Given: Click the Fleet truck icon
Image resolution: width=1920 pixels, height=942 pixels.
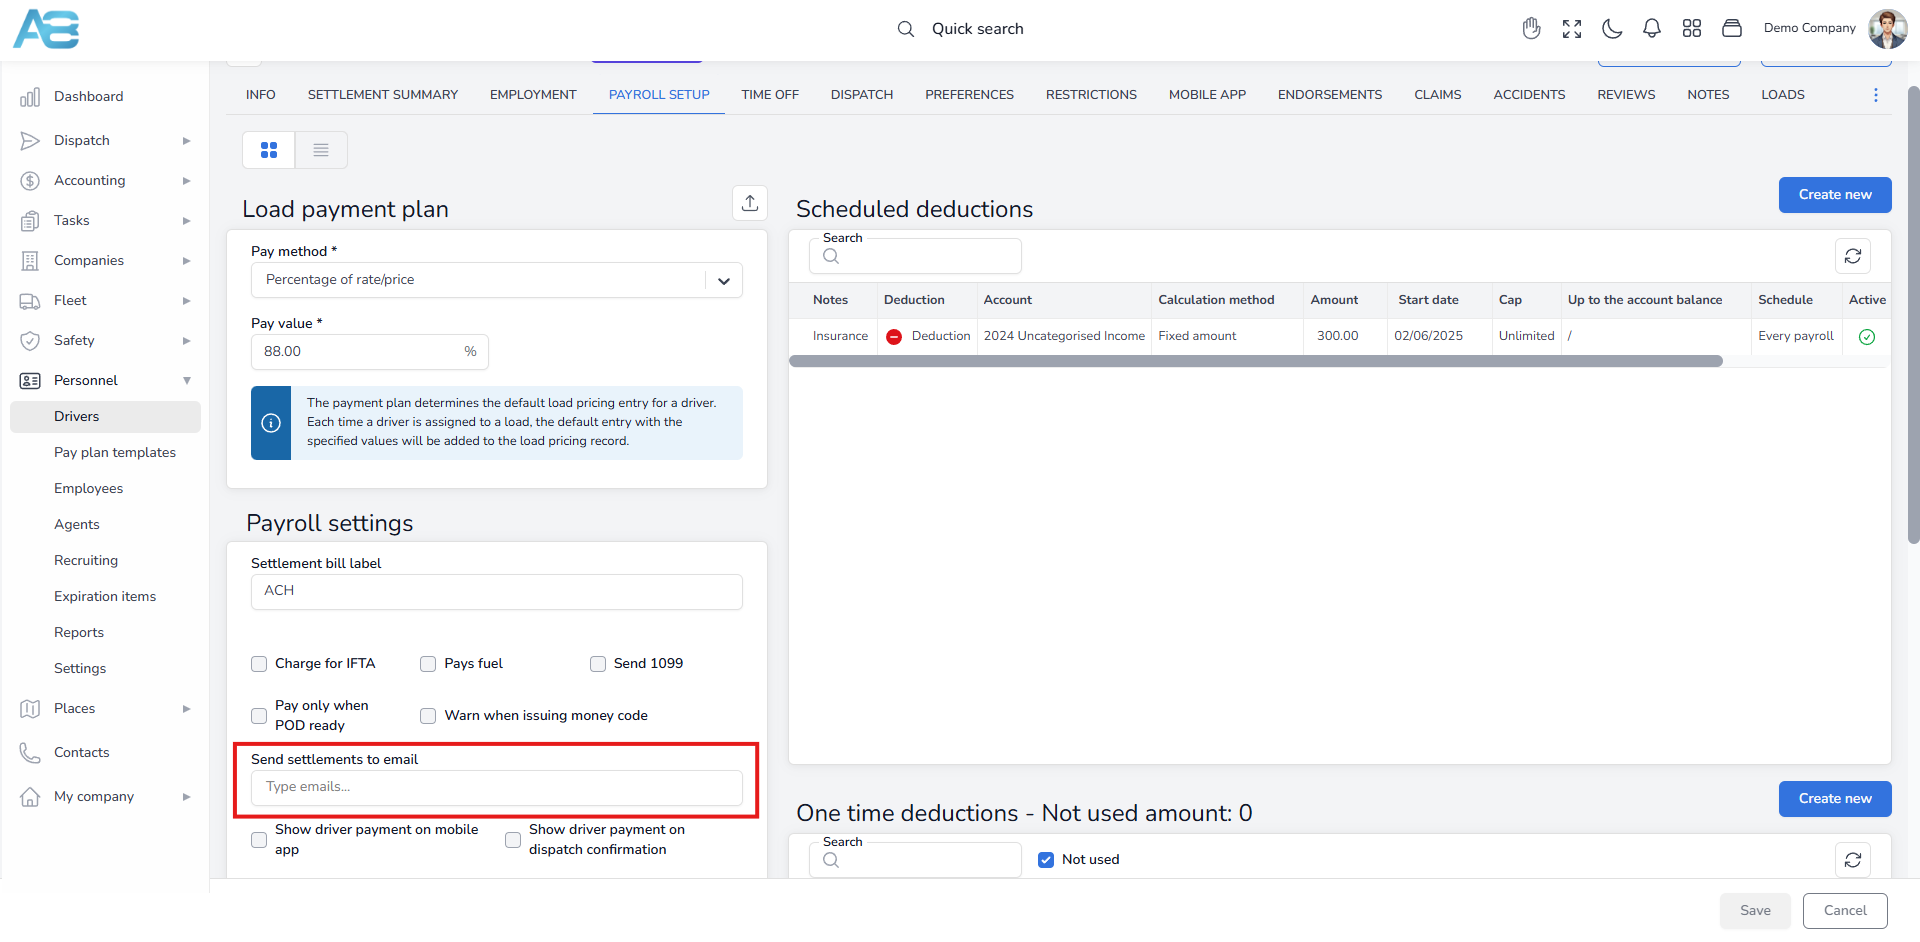Looking at the screenshot, I should [30, 301].
